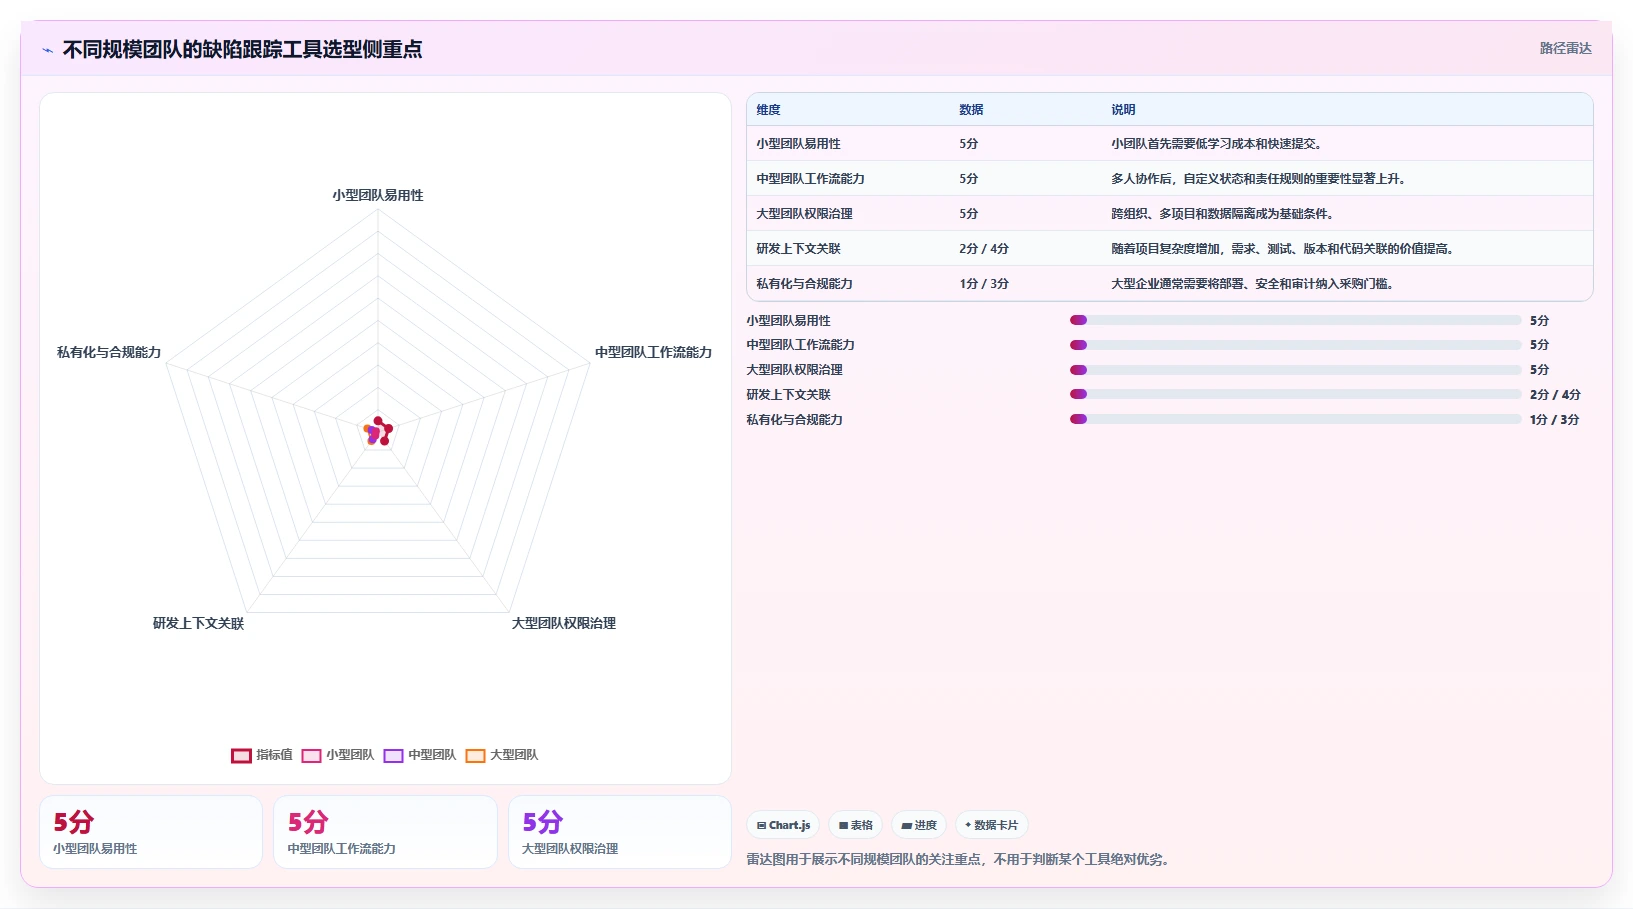Click the 2分 / 4分 value in the table
The image size is (1633, 909).
pyautogui.click(x=984, y=249)
